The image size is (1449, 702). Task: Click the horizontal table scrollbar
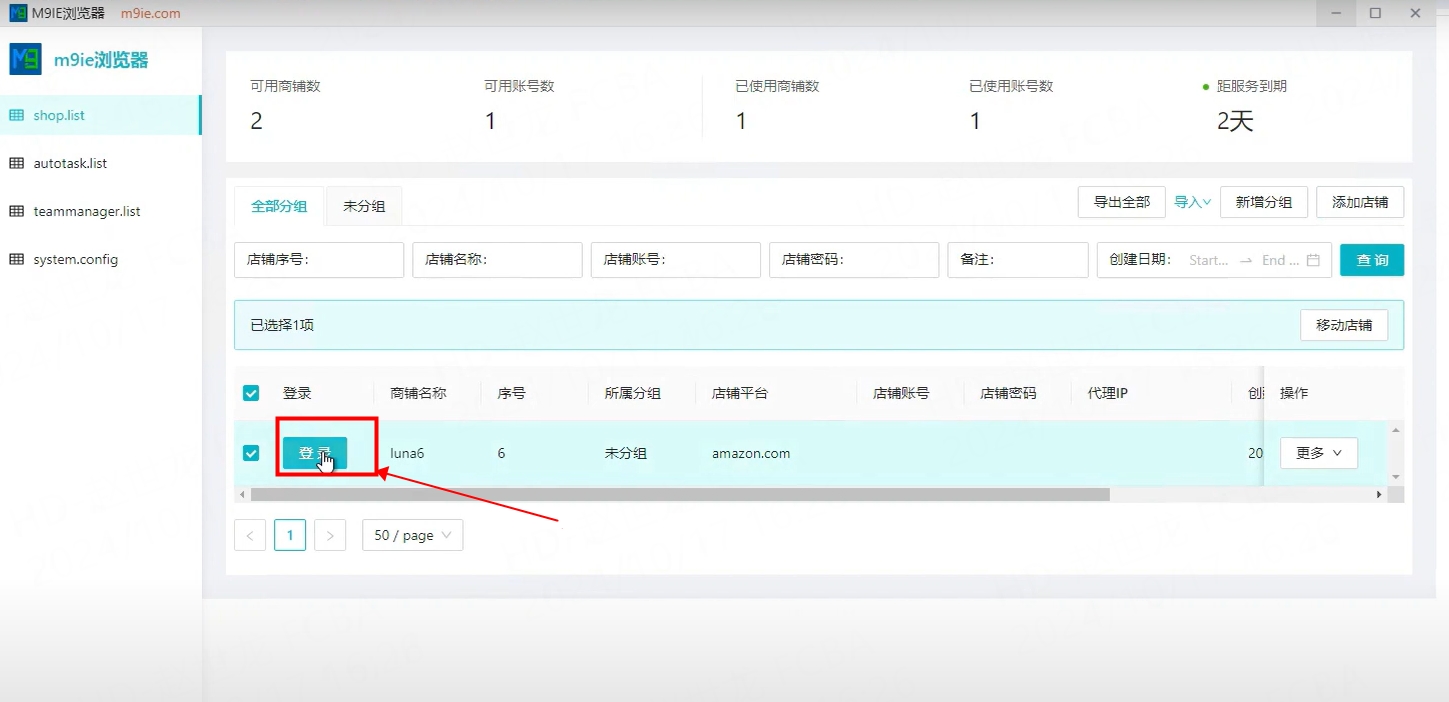pyautogui.click(x=680, y=494)
